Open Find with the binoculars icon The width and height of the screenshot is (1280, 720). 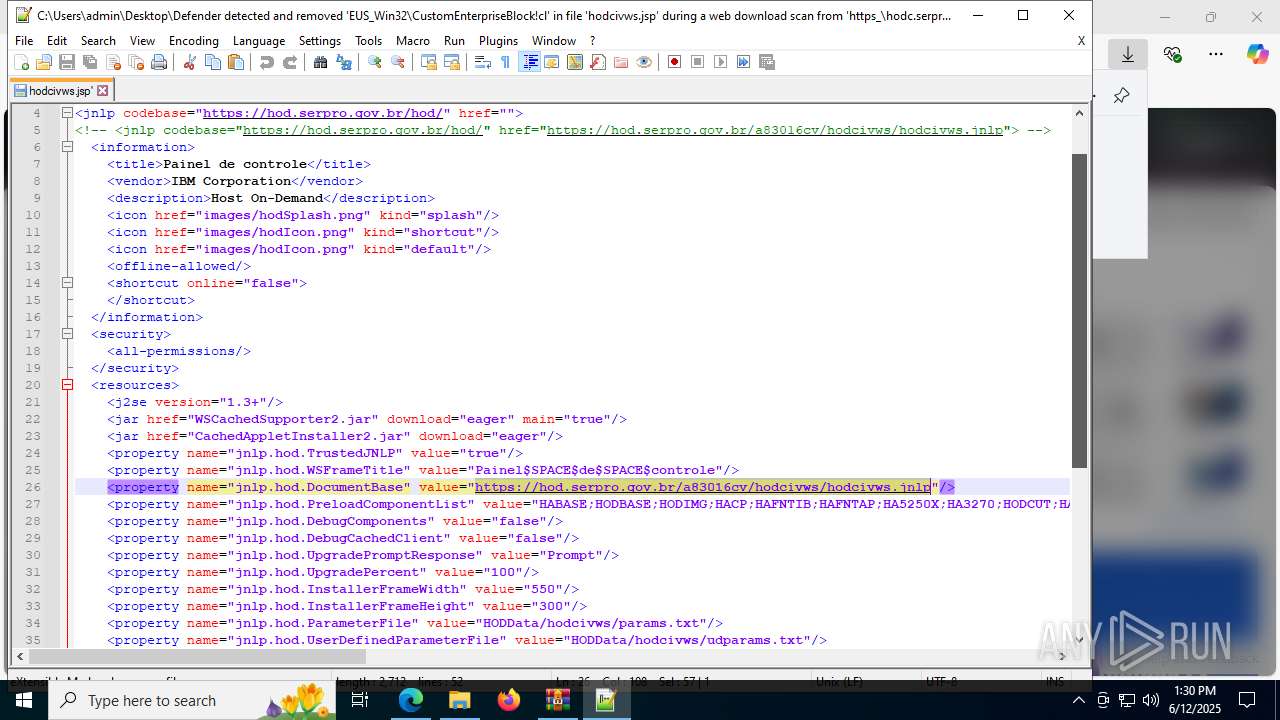click(x=320, y=62)
